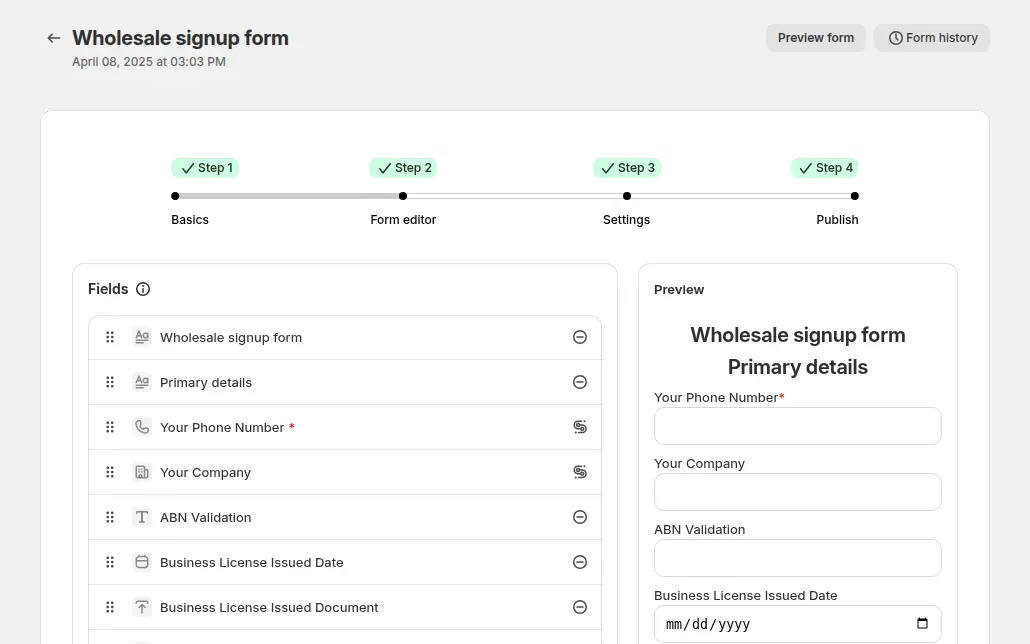The image size is (1030, 644).
Task: Select the ABN Validation field row
Action: point(345,518)
